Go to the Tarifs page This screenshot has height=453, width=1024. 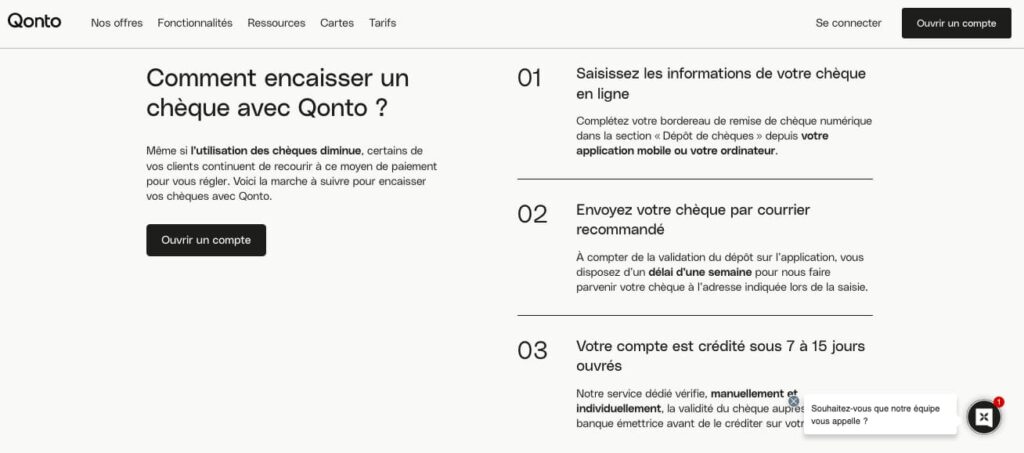point(382,23)
